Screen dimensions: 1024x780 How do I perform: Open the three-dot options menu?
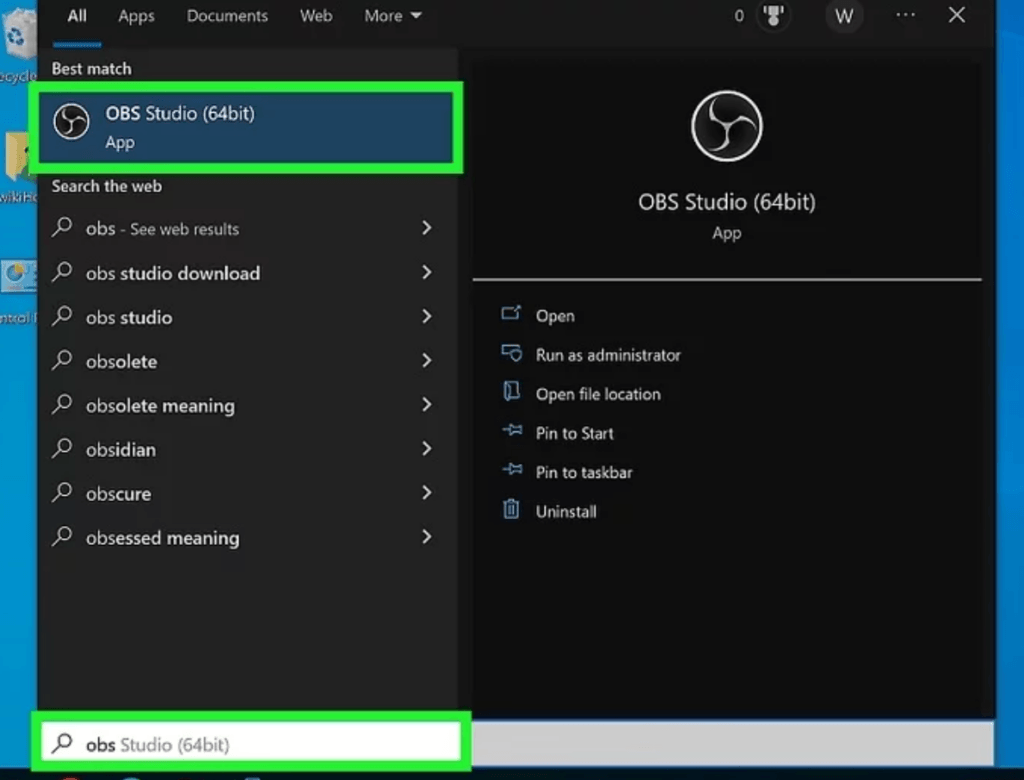[x=905, y=15]
